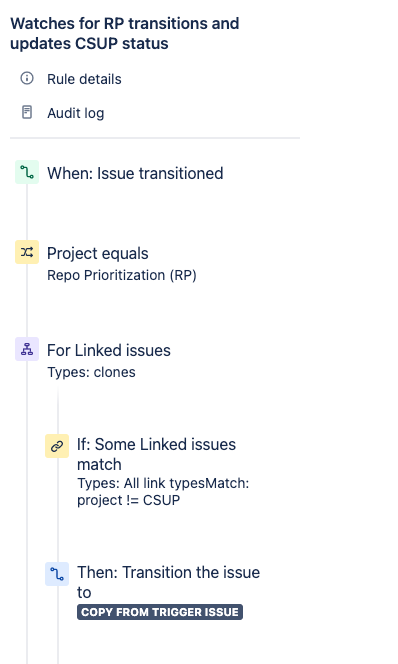Click the Types: clones branch detail
The width and height of the screenshot is (398, 664).
click(x=91, y=372)
